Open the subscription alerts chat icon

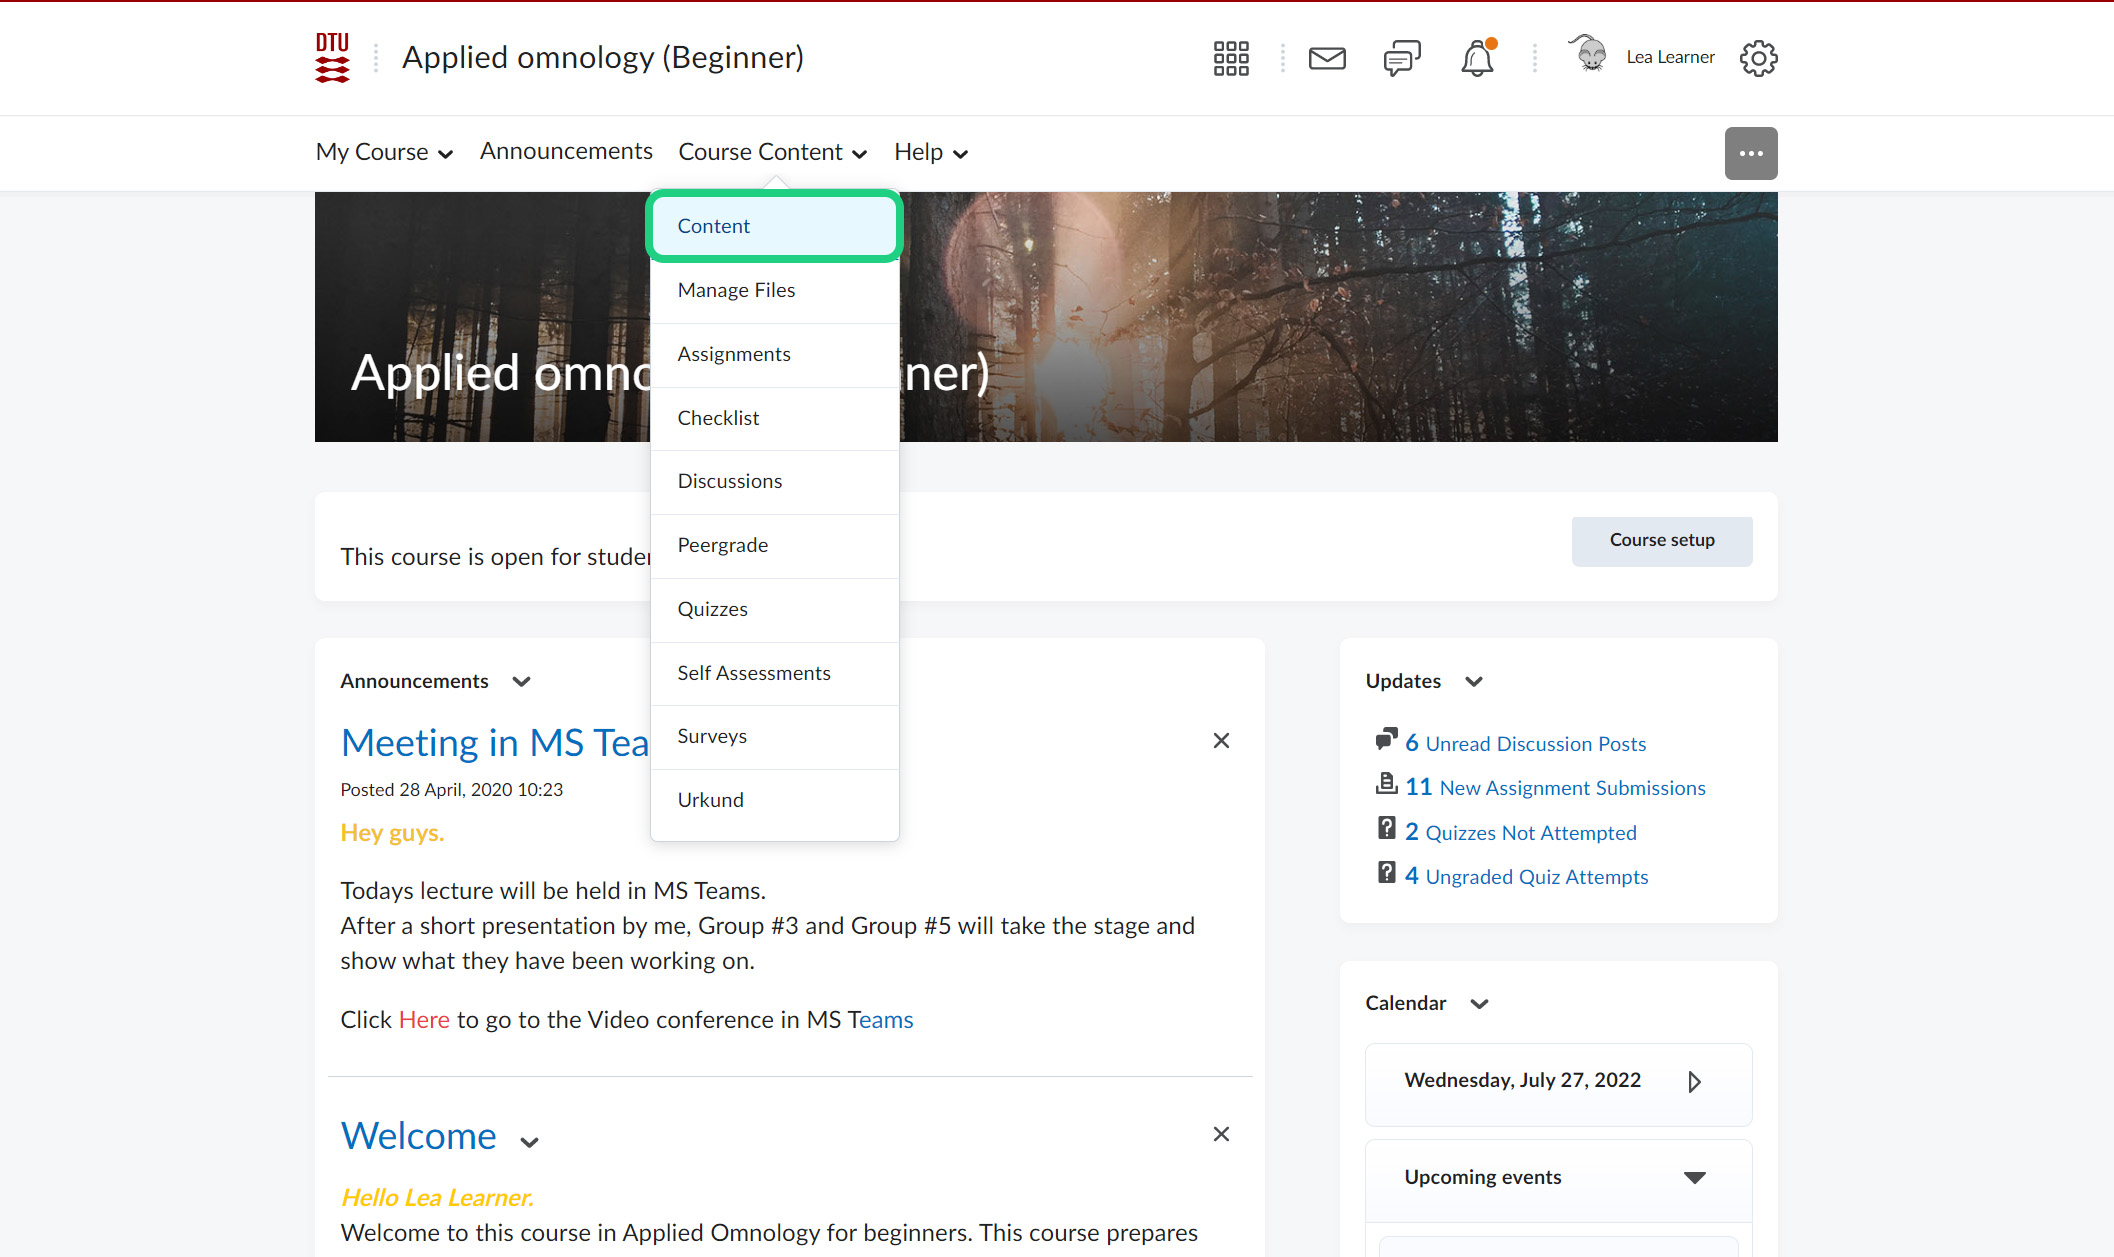[1402, 58]
